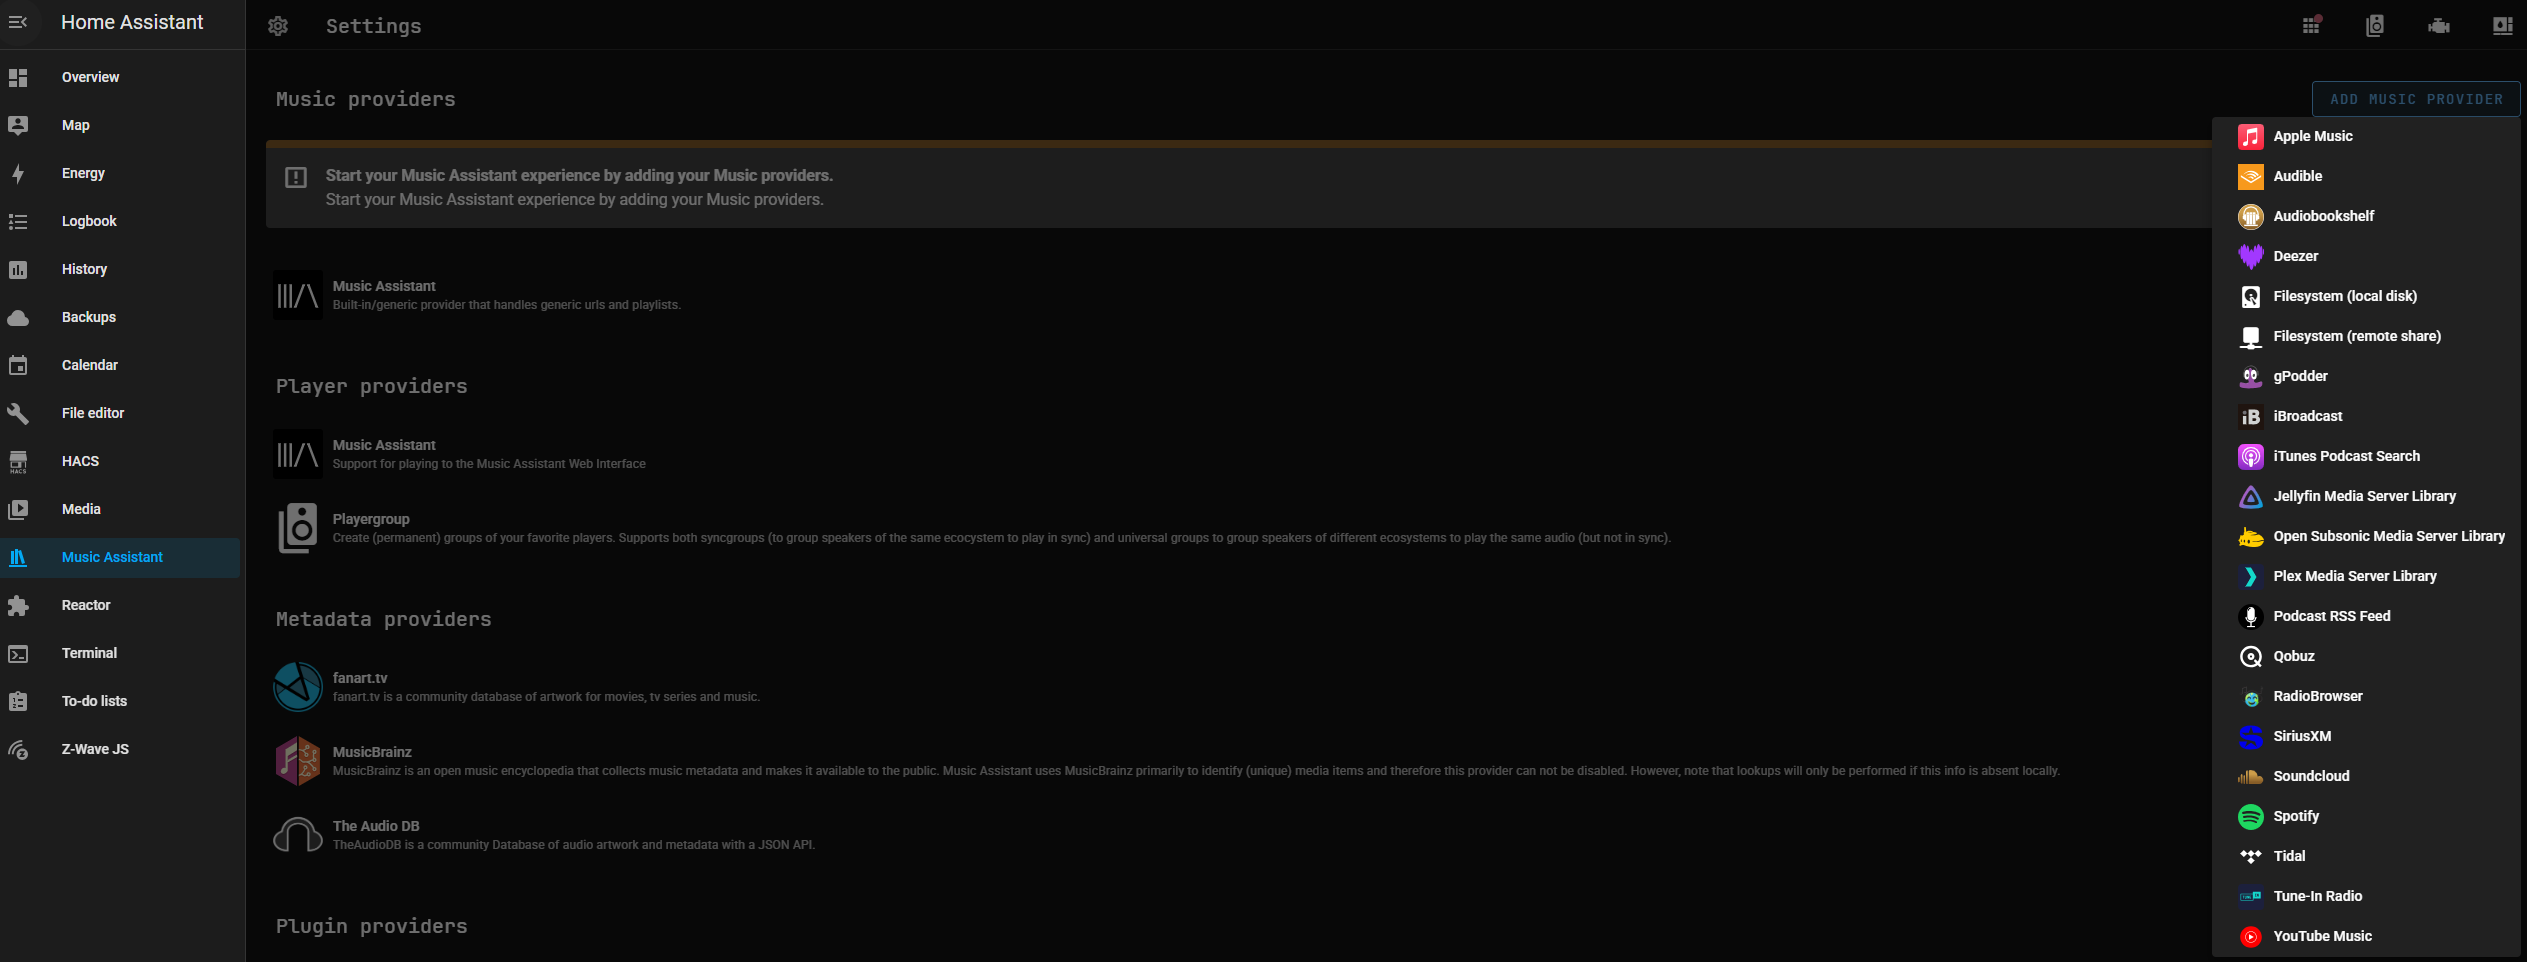
Task: Select iBroadcast provider
Action: [2367, 416]
